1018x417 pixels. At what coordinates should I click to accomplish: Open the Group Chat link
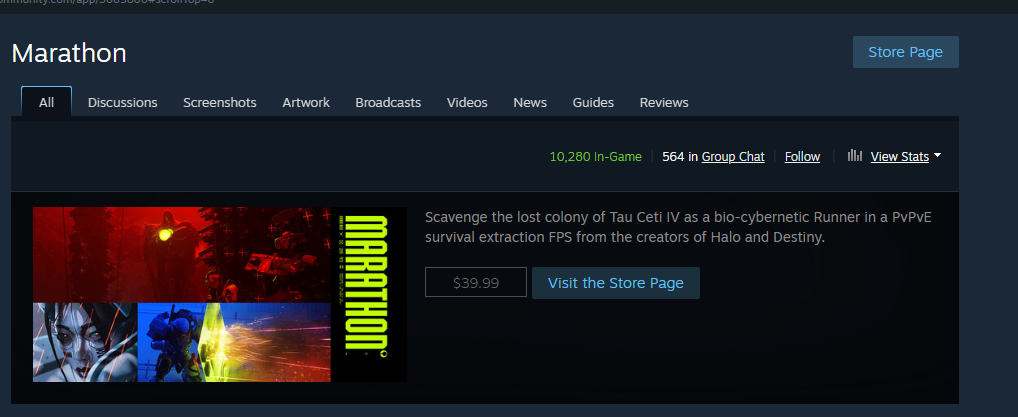coord(733,157)
